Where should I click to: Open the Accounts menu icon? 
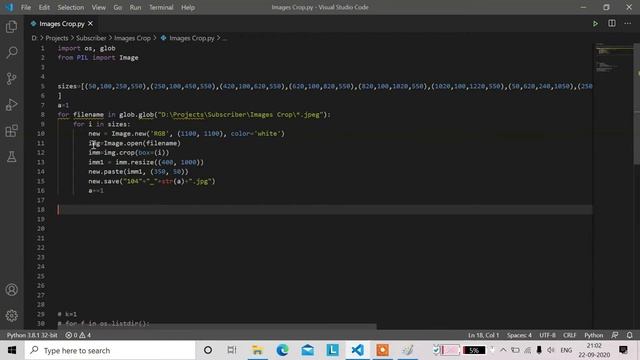coord(11,290)
